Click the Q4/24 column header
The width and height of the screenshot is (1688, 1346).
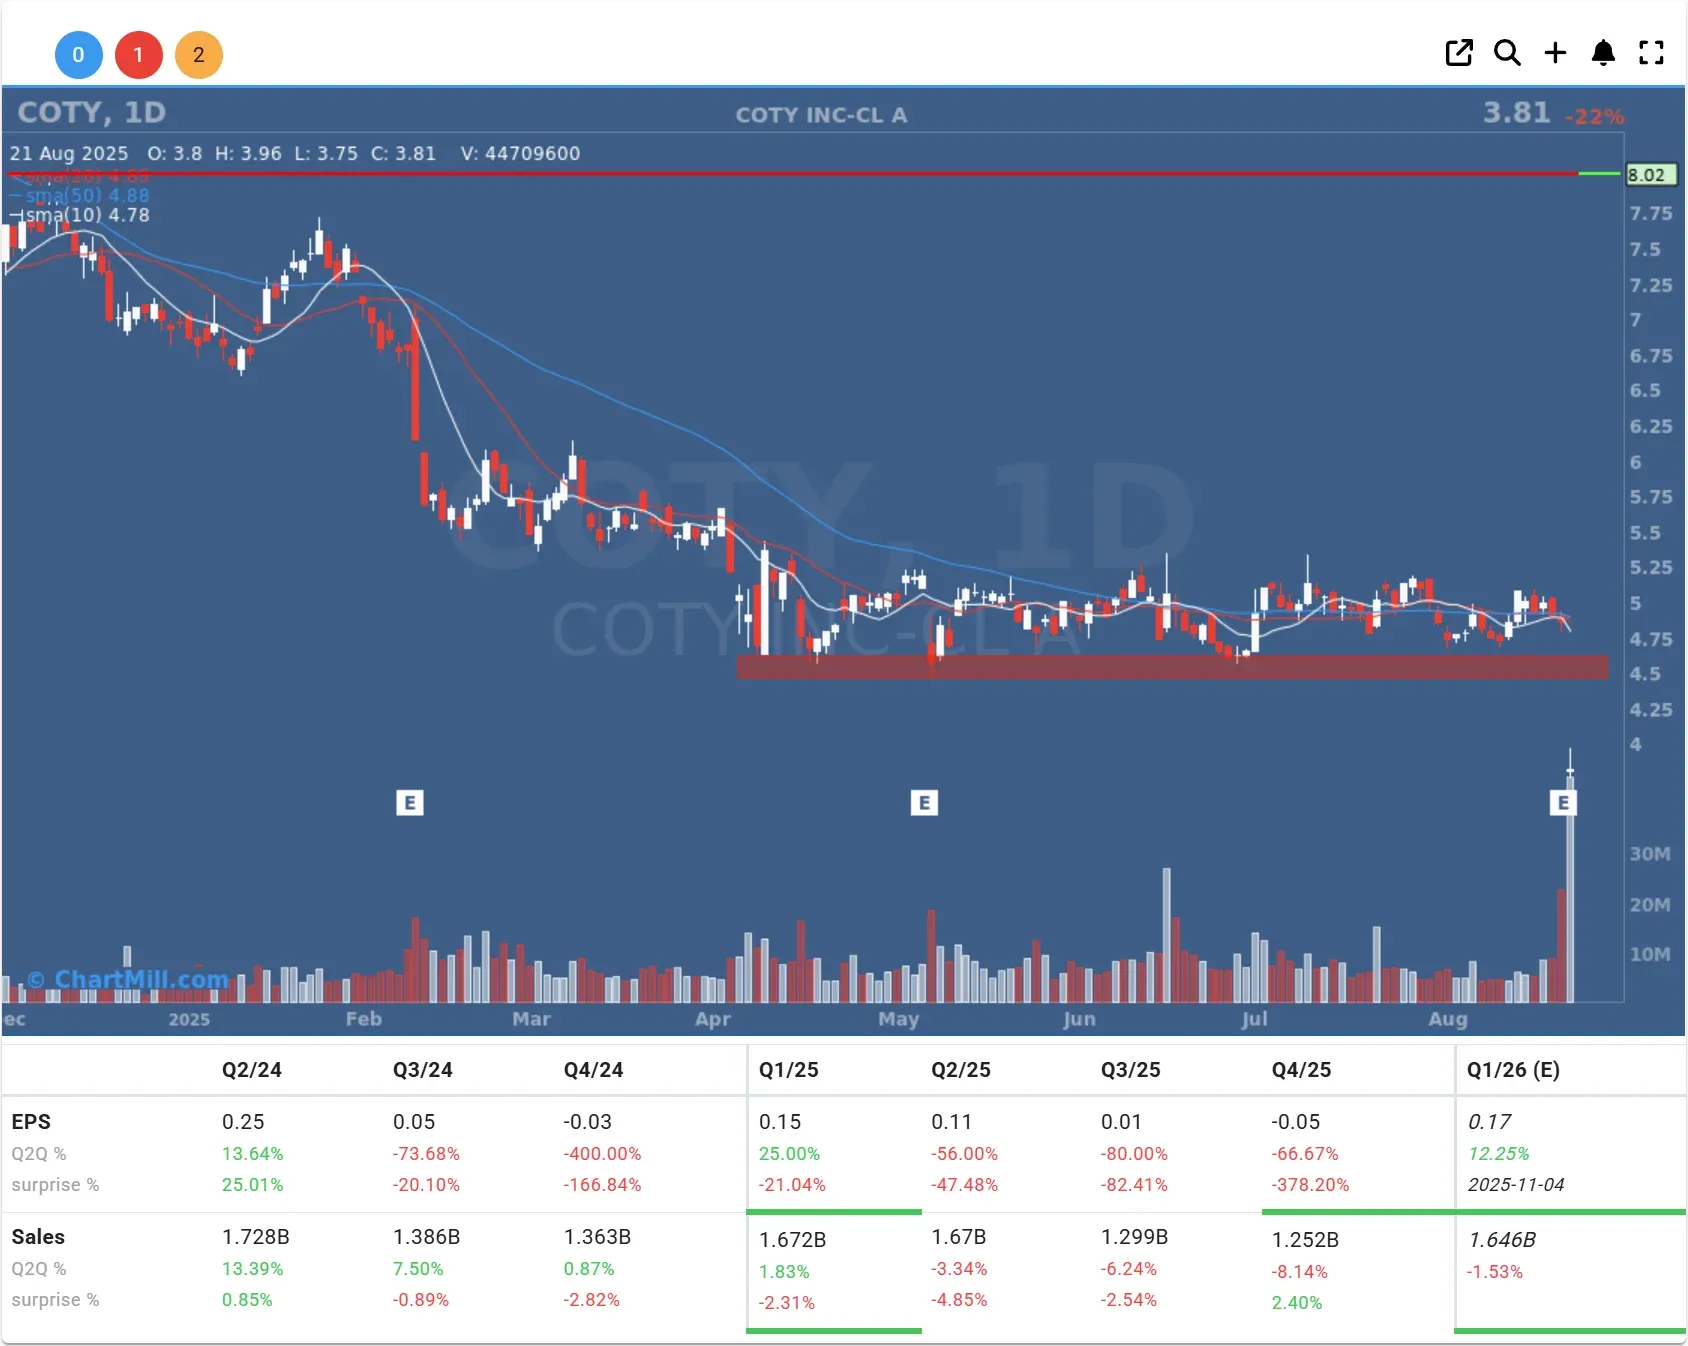coord(594,1070)
